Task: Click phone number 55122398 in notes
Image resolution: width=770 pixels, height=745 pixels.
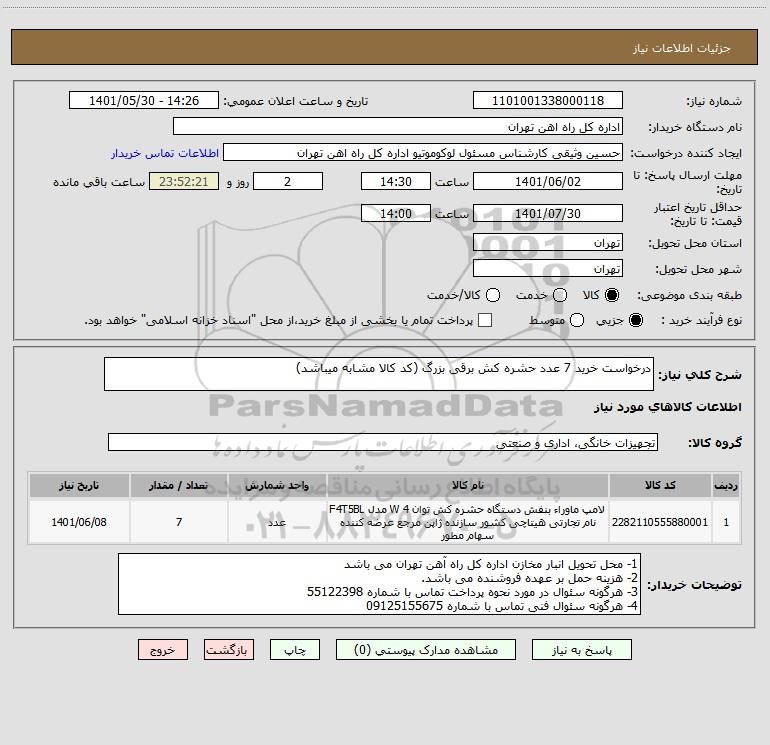Action: point(335,592)
